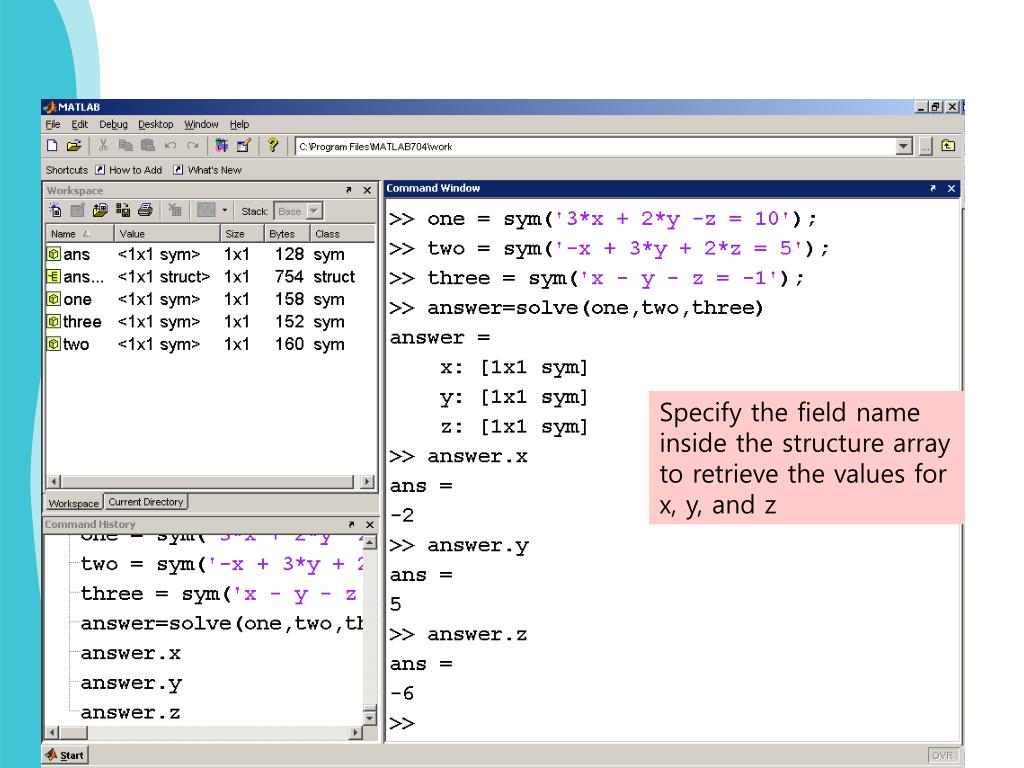Expand the plot type dropdown arrow
This screenshot has width=1024, height=768.
click(x=224, y=210)
